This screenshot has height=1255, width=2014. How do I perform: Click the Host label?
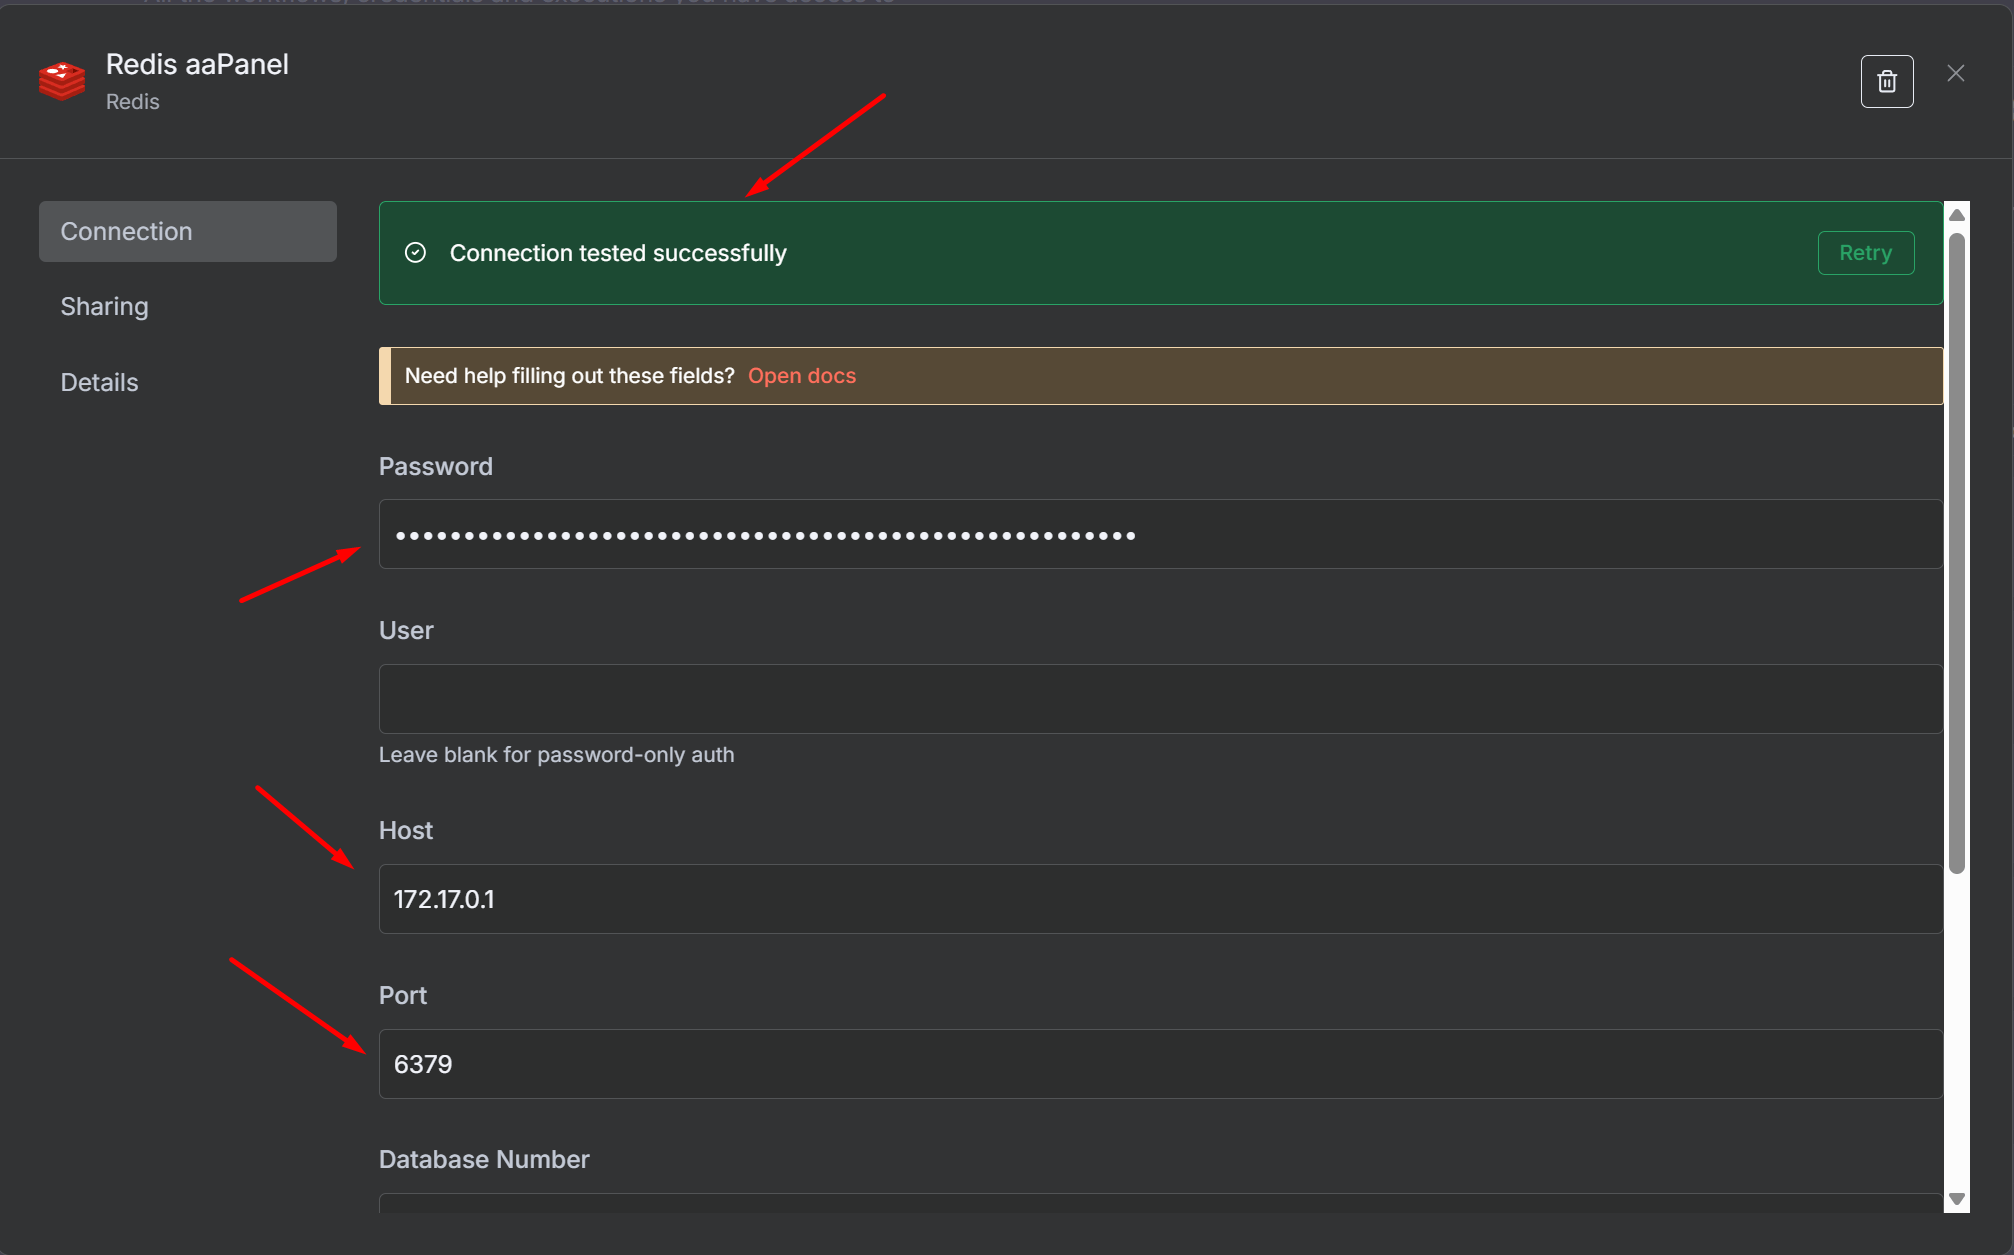point(406,830)
